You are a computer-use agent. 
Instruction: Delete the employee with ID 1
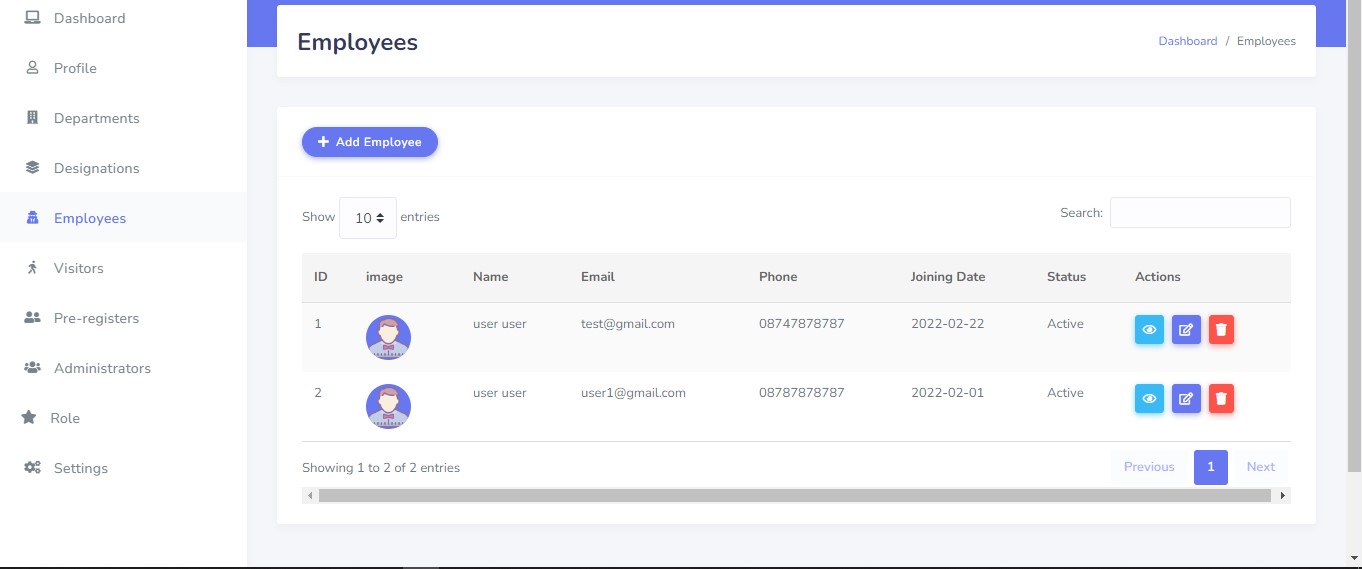[x=1221, y=330]
